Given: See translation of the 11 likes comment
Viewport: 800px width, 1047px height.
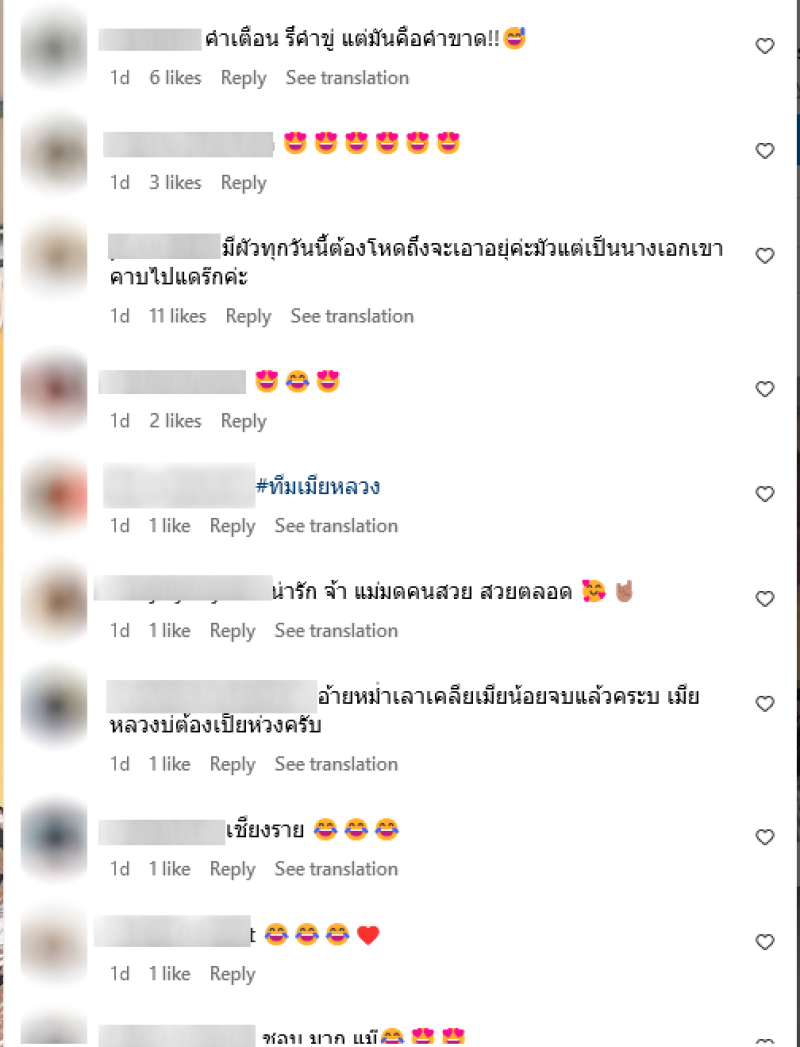Looking at the screenshot, I should 352,317.
